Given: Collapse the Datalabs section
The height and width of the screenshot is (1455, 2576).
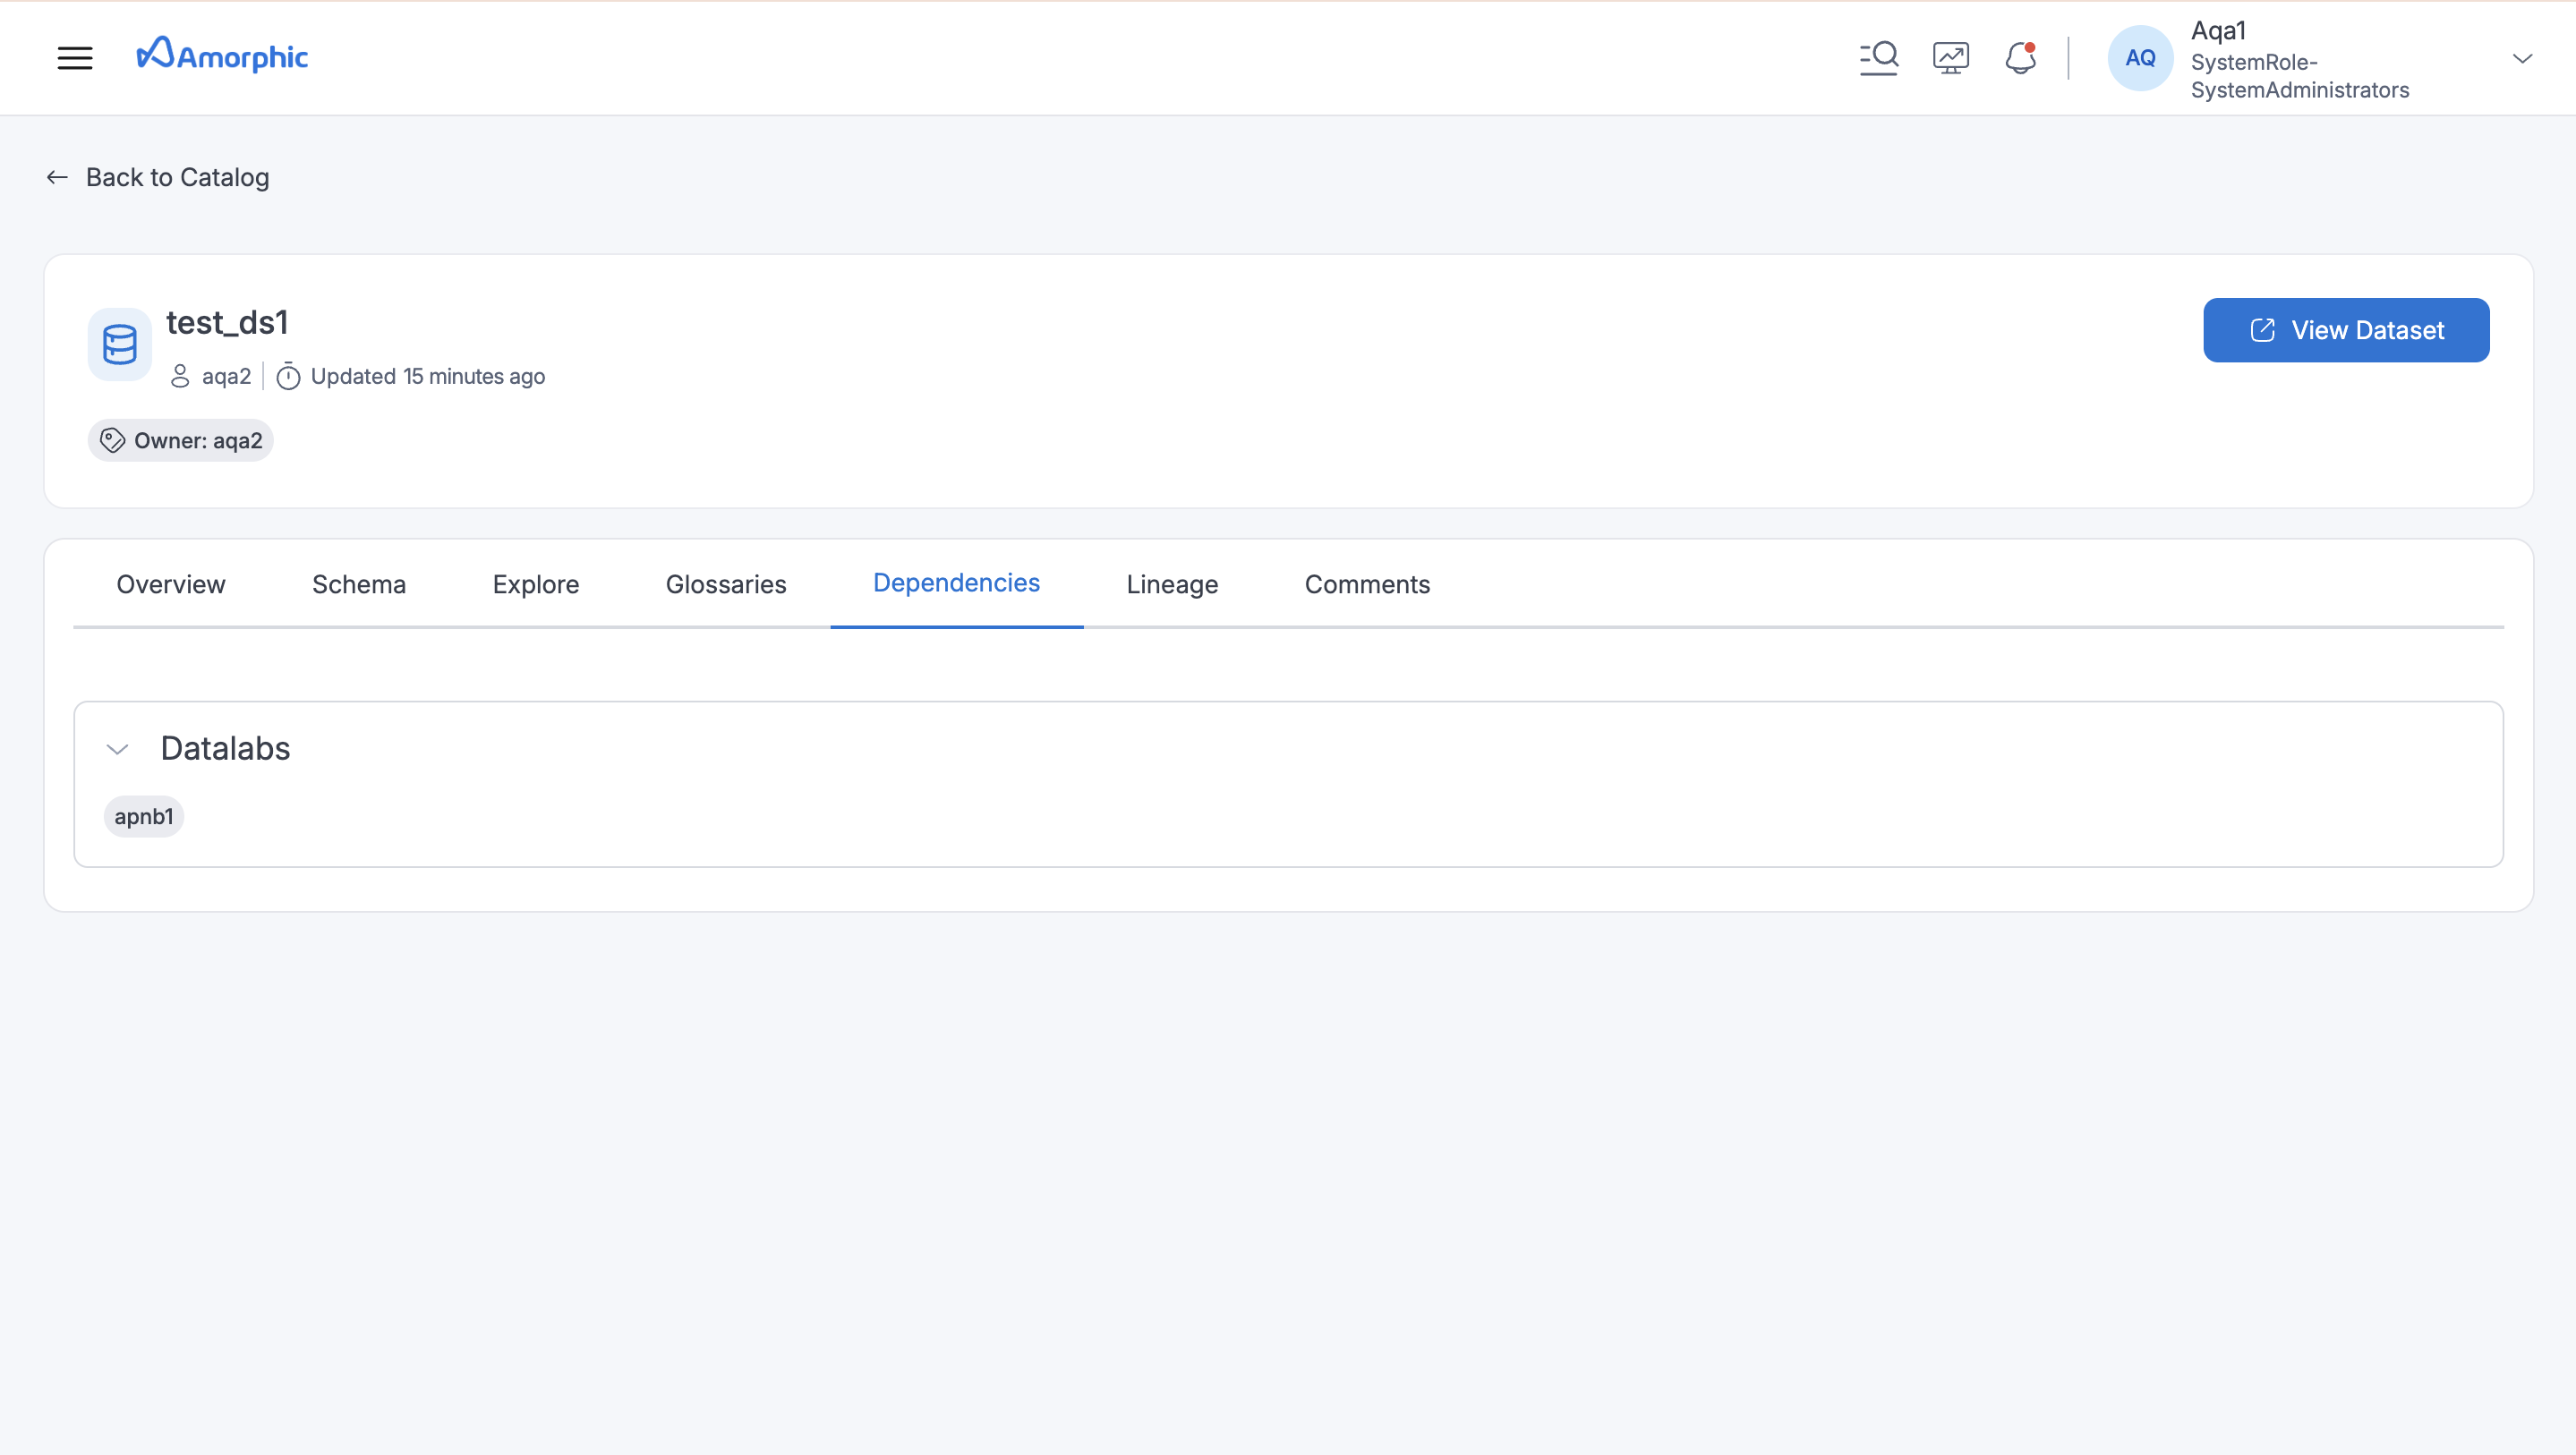Looking at the screenshot, I should (x=117, y=748).
